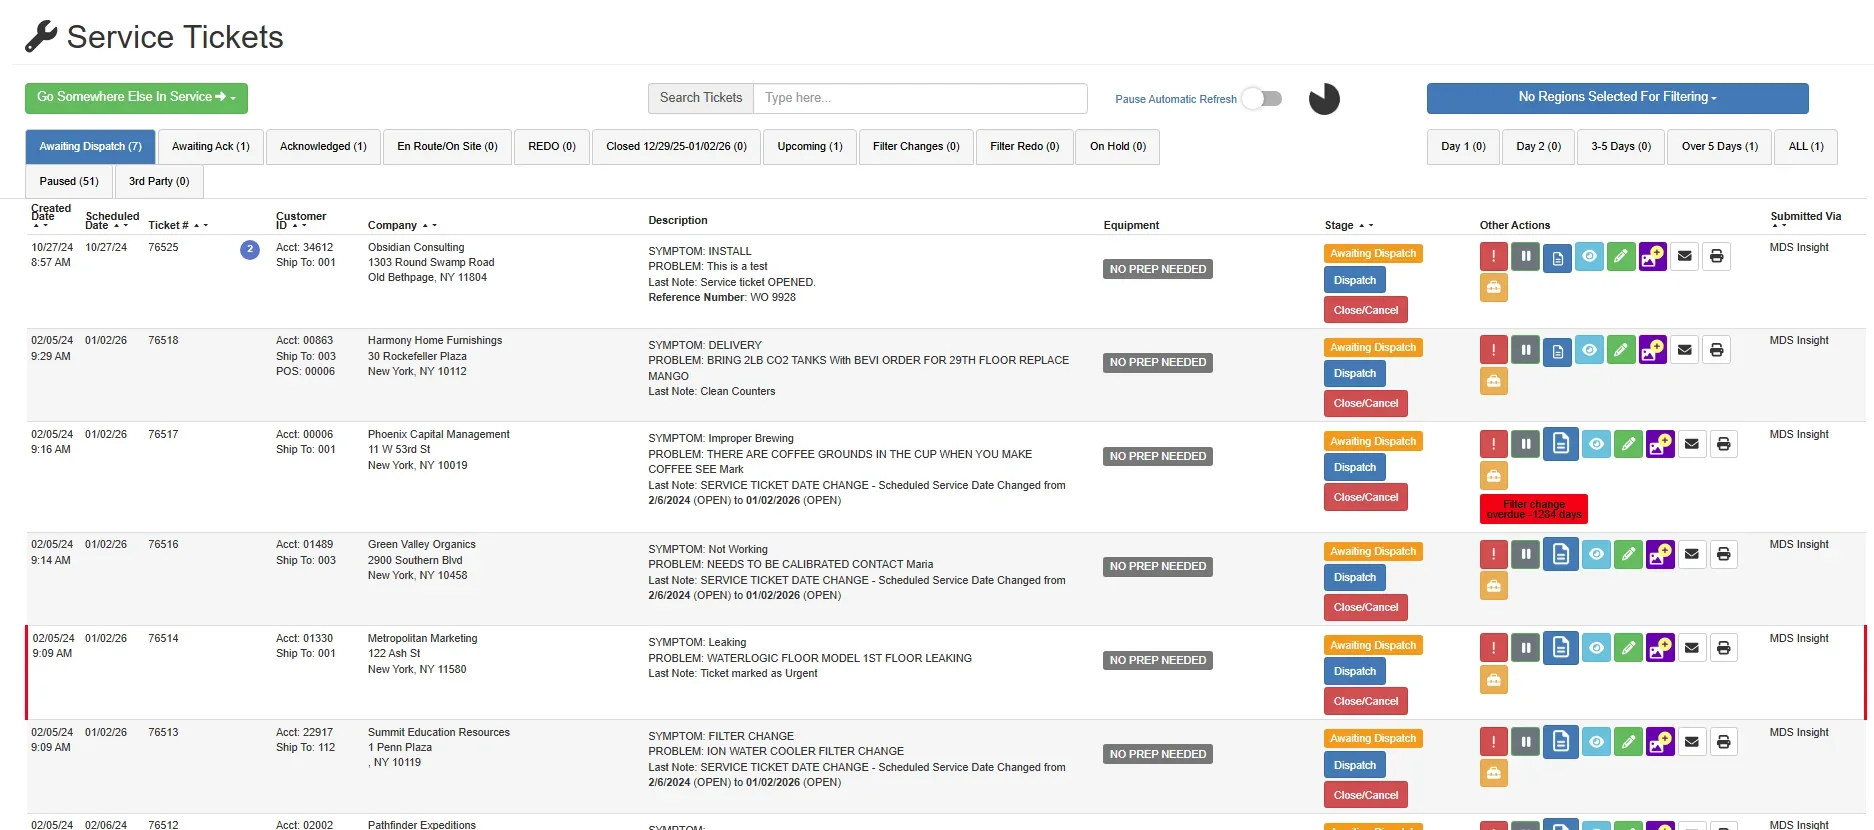Screen dimensions: 1874x830
Task: Click the wrench icon beside Service Tickets title
Action: pyautogui.click(x=41, y=37)
